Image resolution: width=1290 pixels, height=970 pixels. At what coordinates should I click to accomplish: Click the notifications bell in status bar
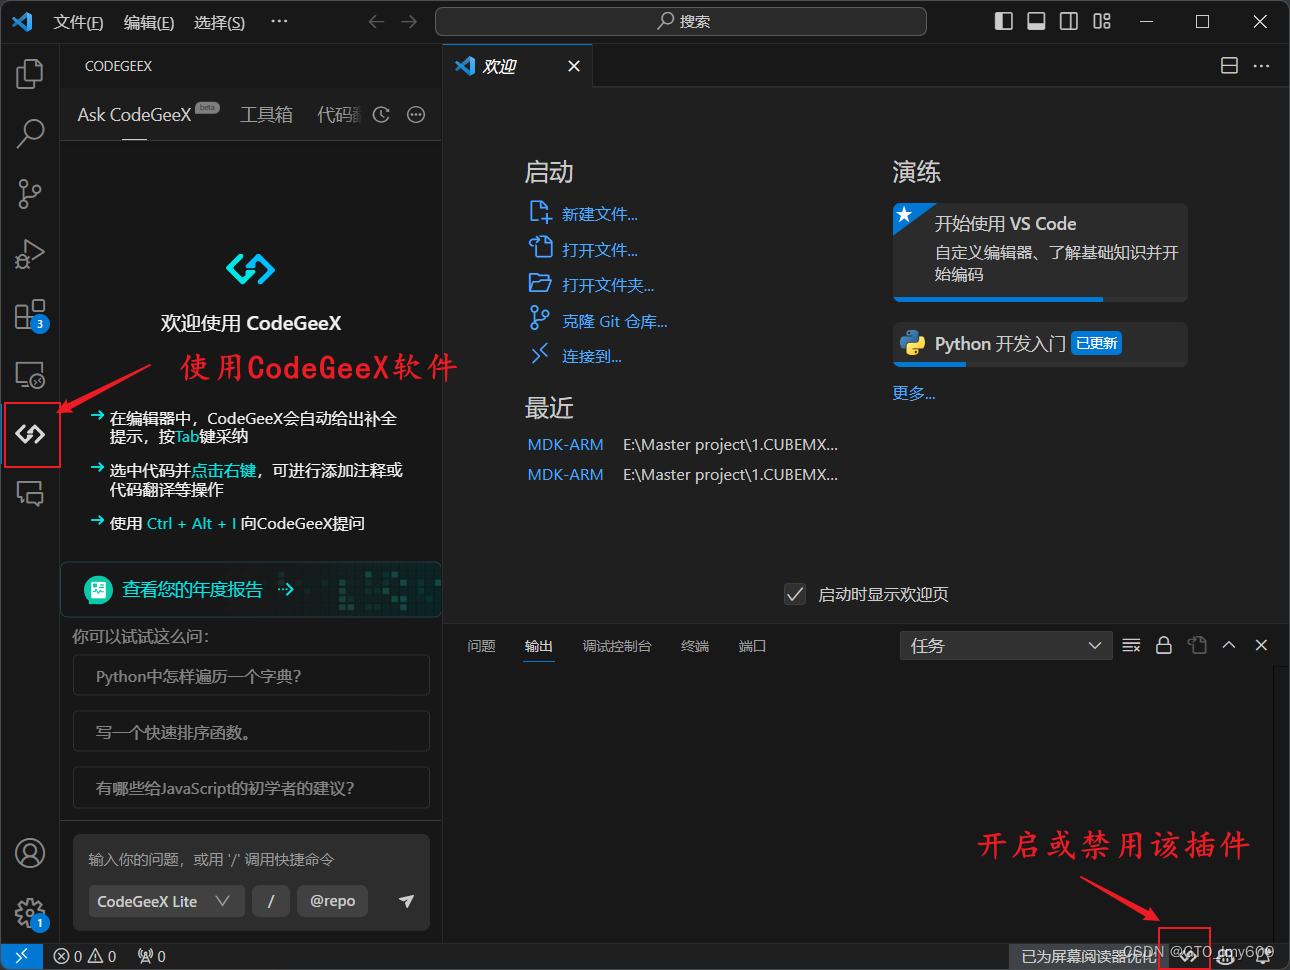1264,956
